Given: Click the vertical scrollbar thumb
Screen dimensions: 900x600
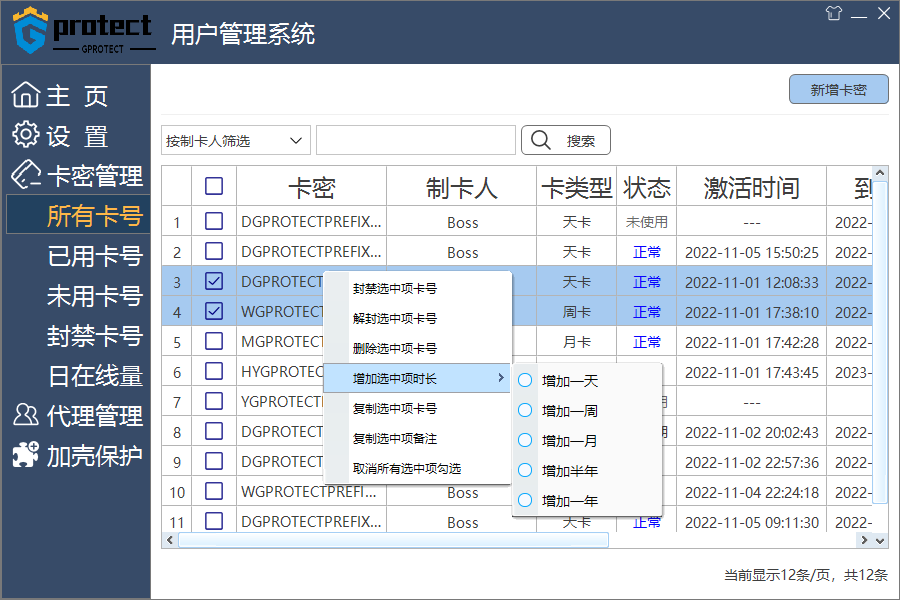Looking at the screenshot, I should tap(880, 342).
